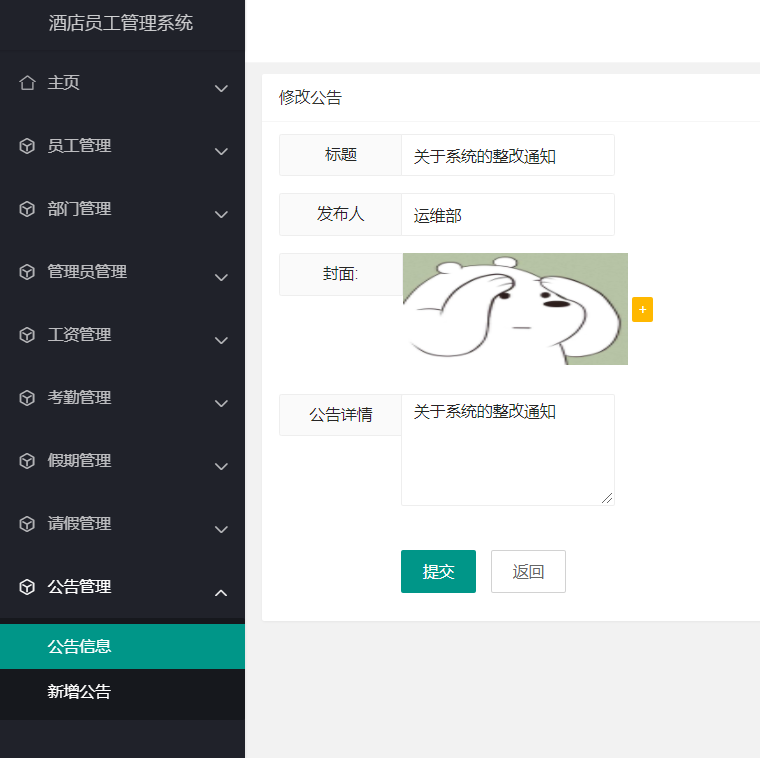Click the cube icon beside 管理员管理
Viewport: 760px width, 758px height.
coord(27,271)
